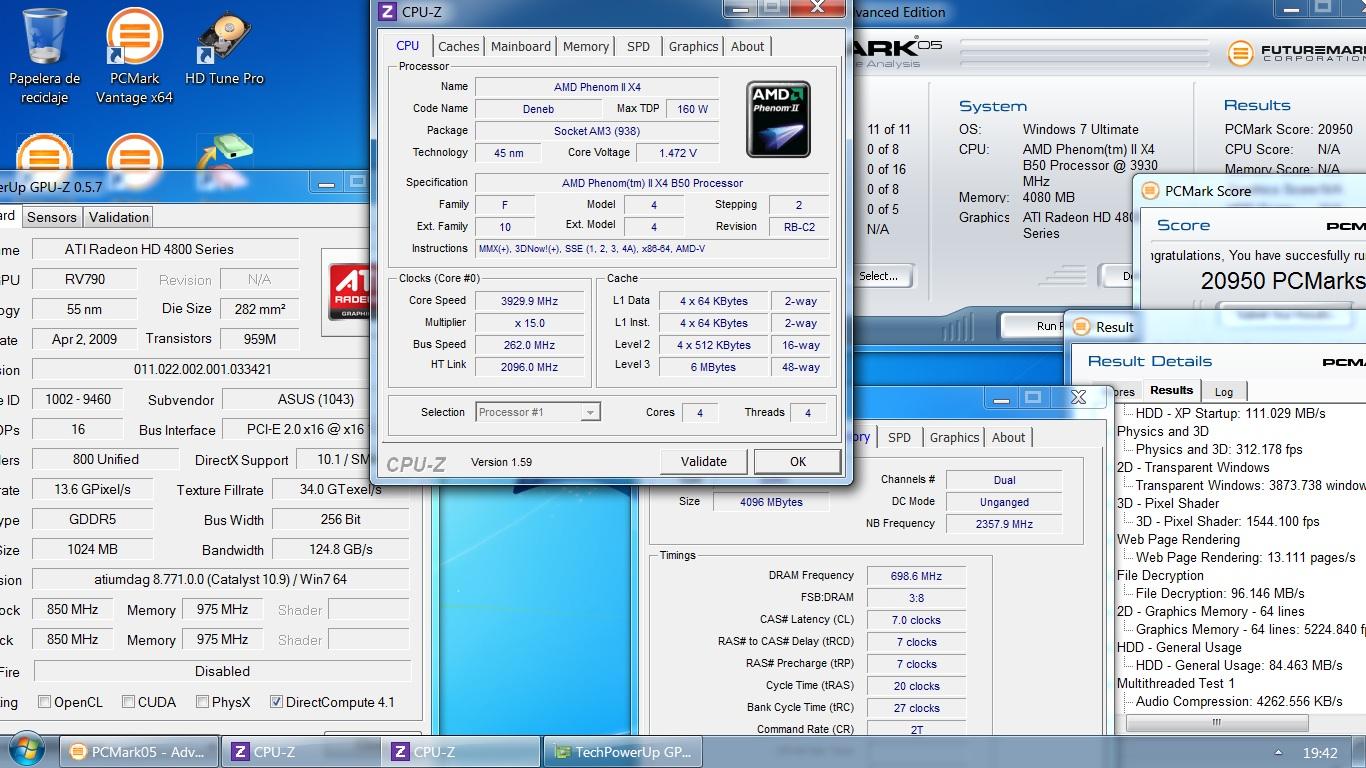This screenshot has width=1366, height=768.
Task: Click the Specification field AMD Phenom II X4 B50
Action: click(x=652, y=183)
